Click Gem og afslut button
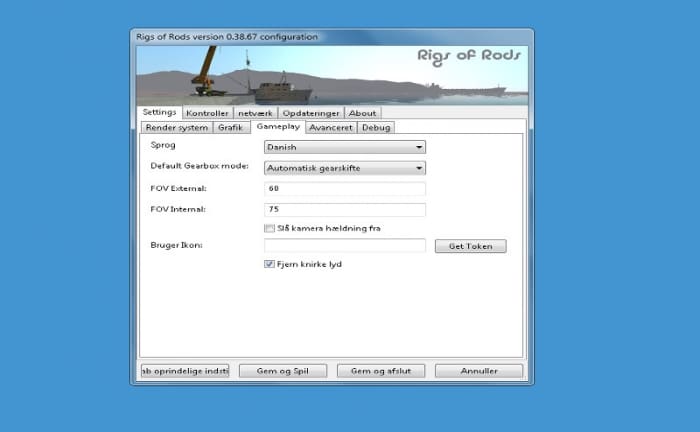 (381, 371)
